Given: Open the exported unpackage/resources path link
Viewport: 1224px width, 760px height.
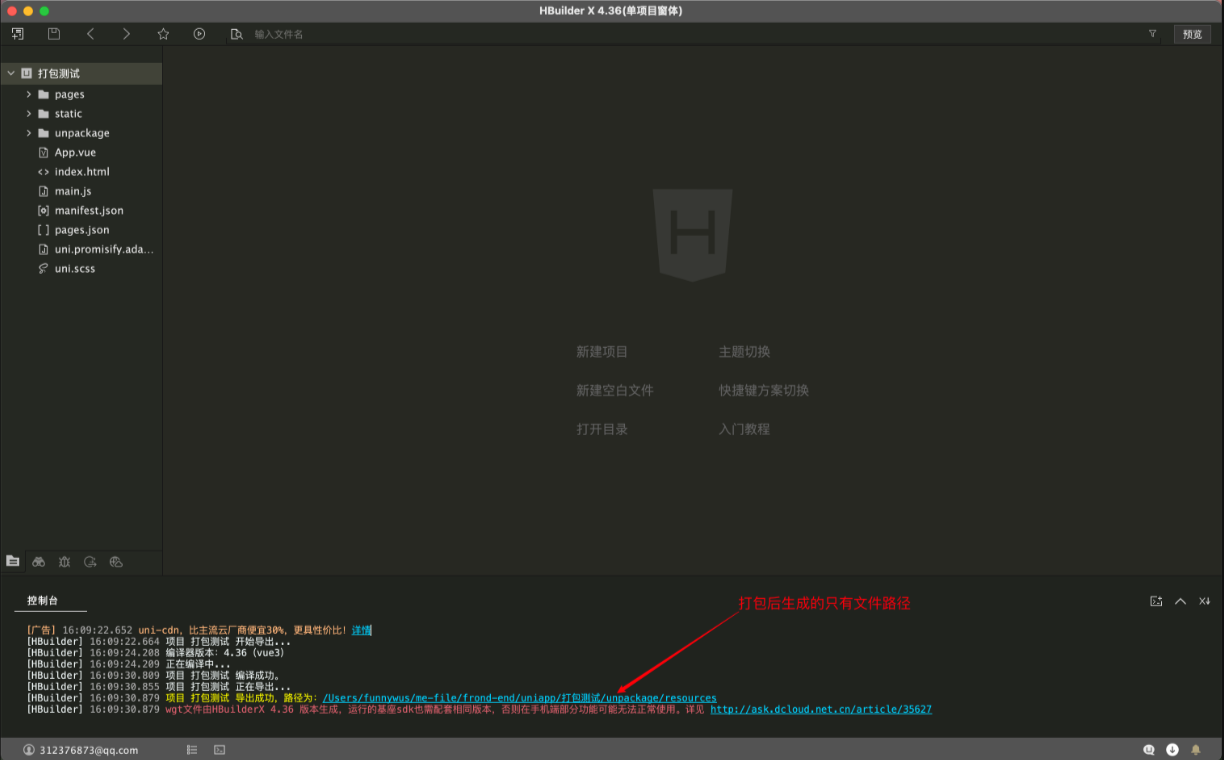Looking at the screenshot, I should click(520, 698).
